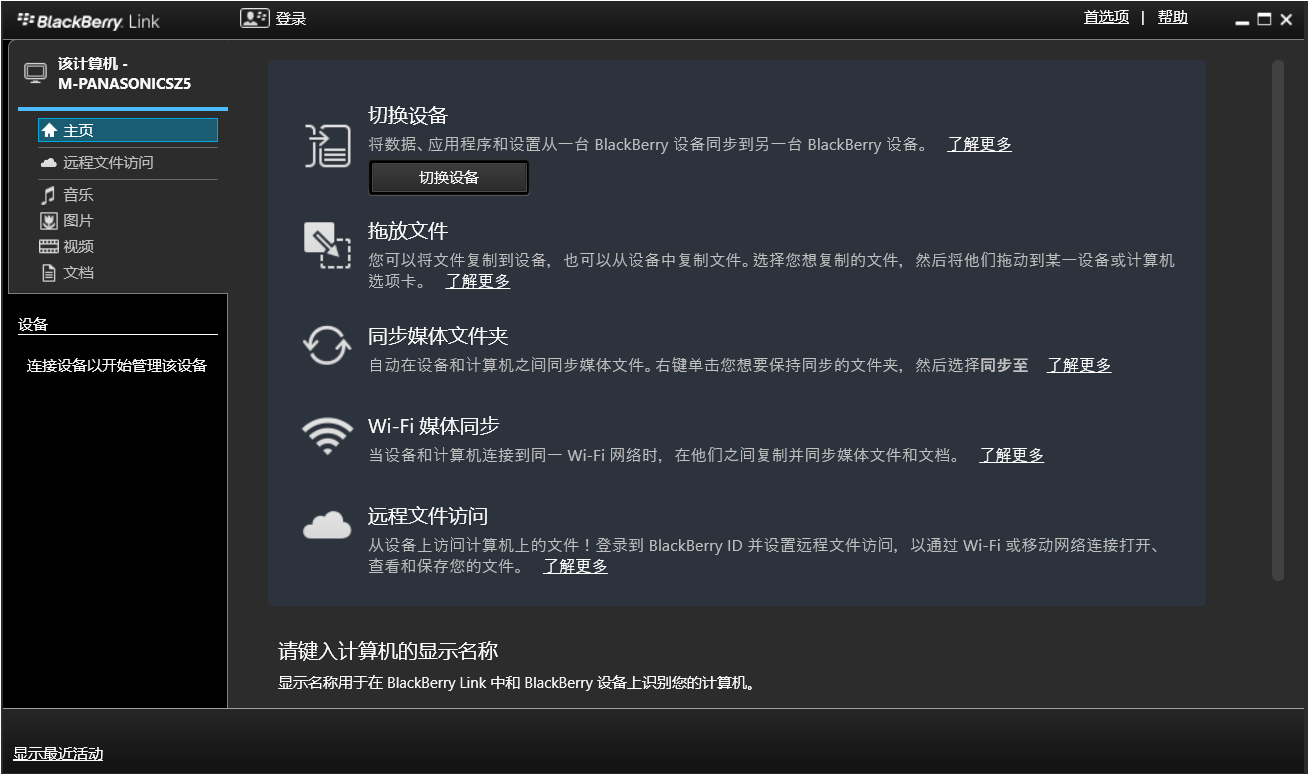Click the vertical scrollbar on the right
1309x775 pixels.
tap(1277, 320)
